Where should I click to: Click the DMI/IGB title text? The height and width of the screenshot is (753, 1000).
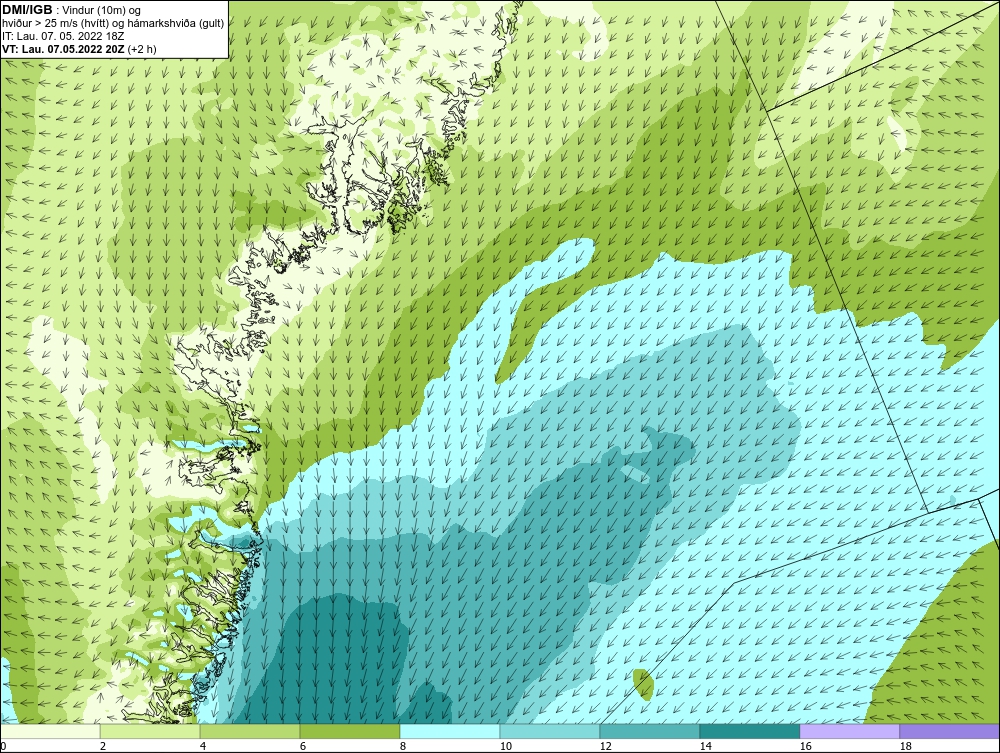point(27,10)
